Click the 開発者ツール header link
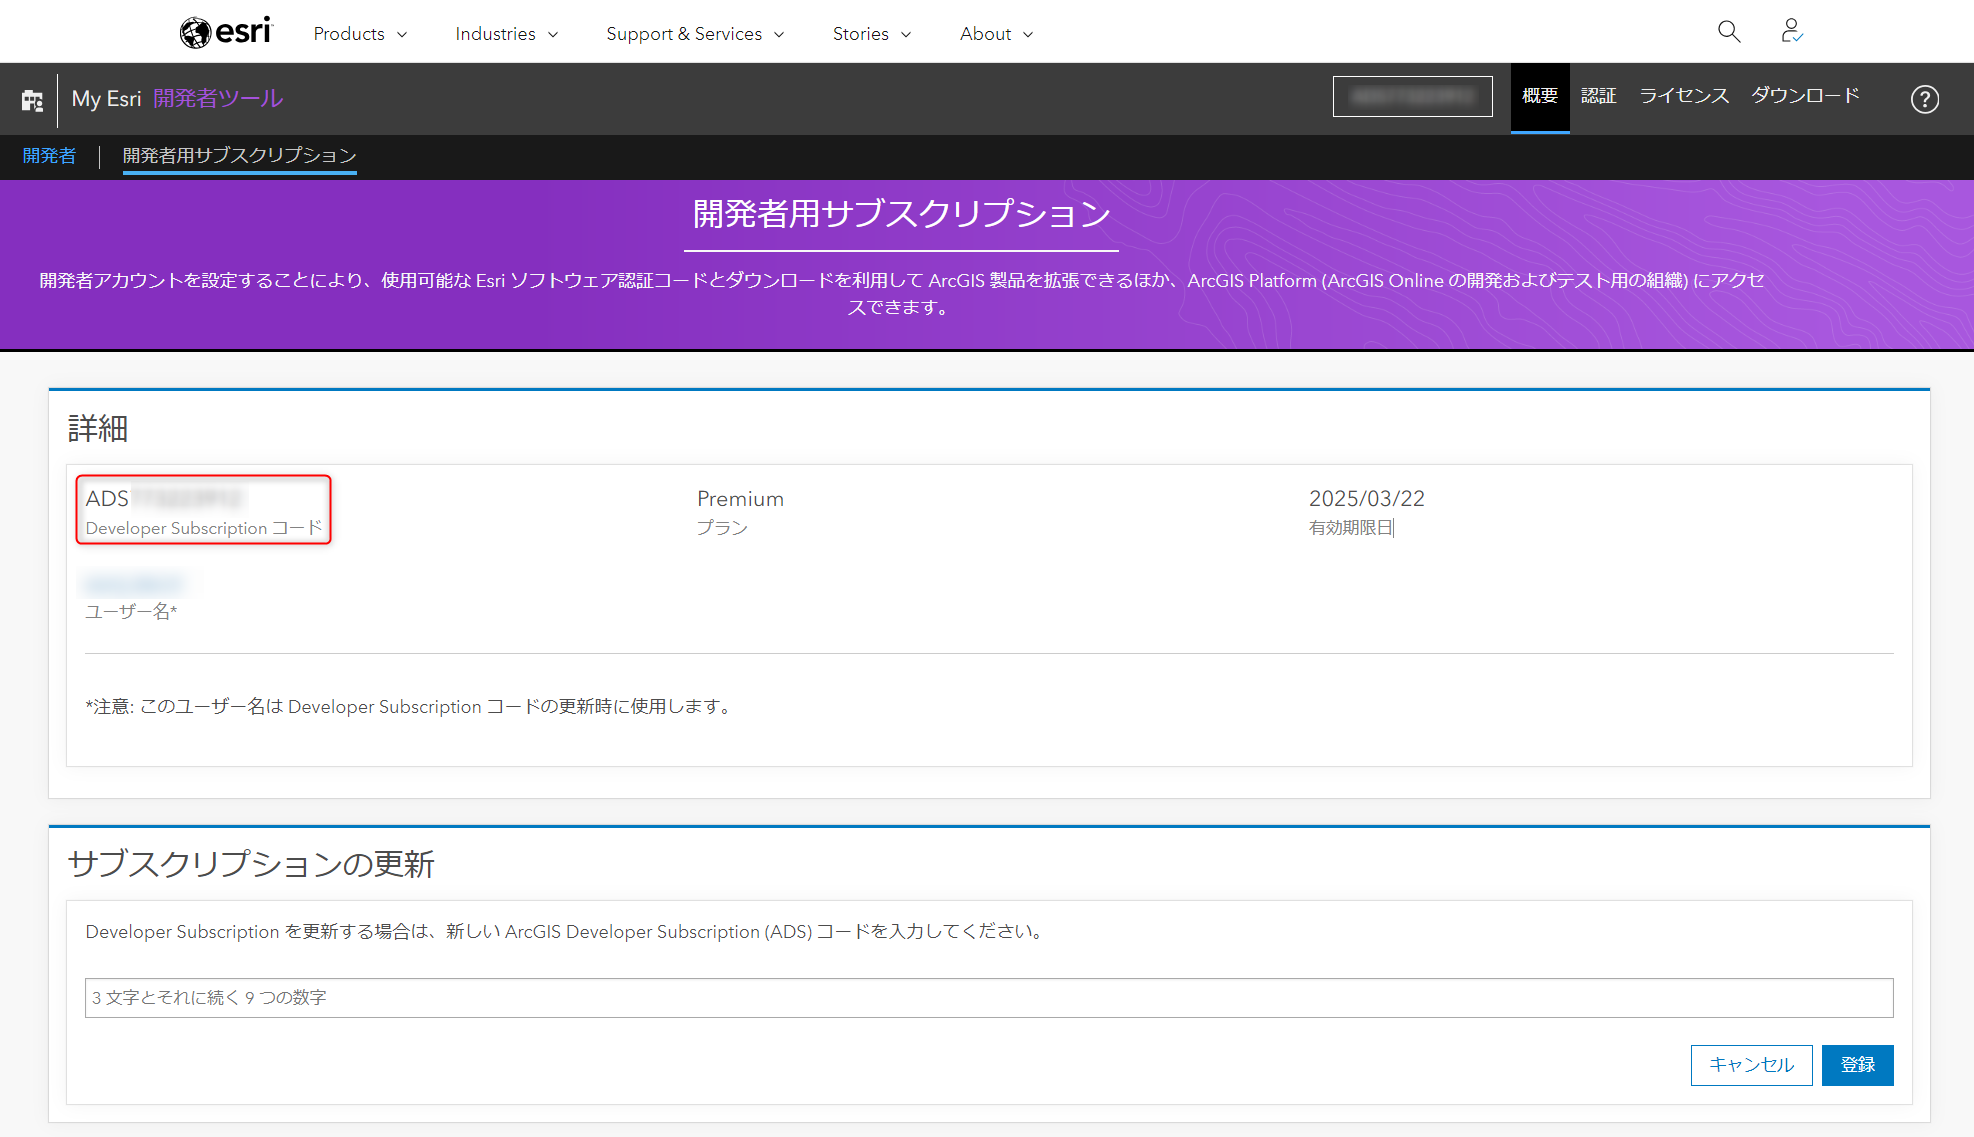Screen dimensions: 1974x1137 point(218,99)
